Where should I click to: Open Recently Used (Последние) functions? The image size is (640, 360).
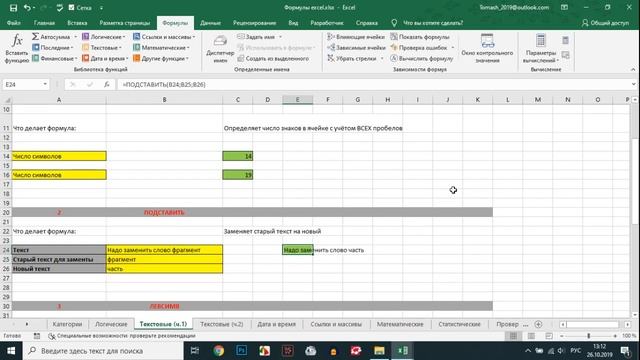point(53,48)
